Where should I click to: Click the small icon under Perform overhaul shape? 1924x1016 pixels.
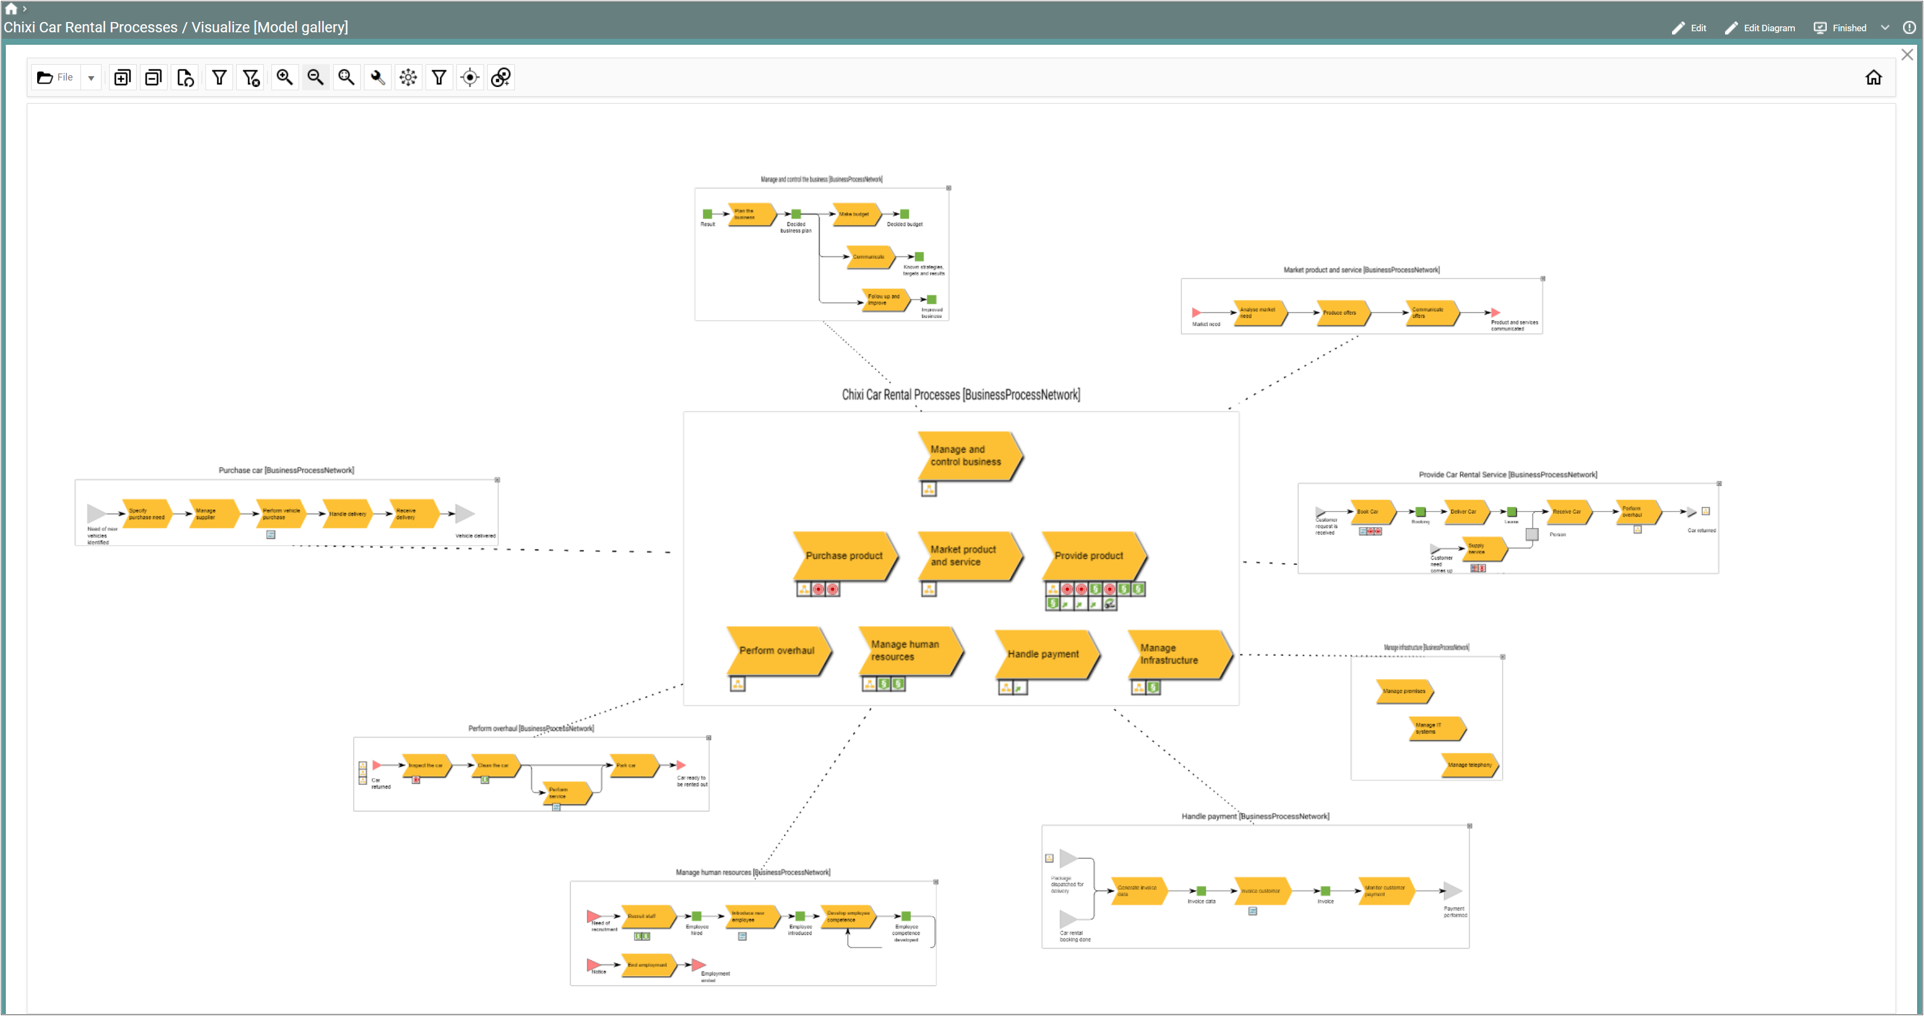[737, 684]
